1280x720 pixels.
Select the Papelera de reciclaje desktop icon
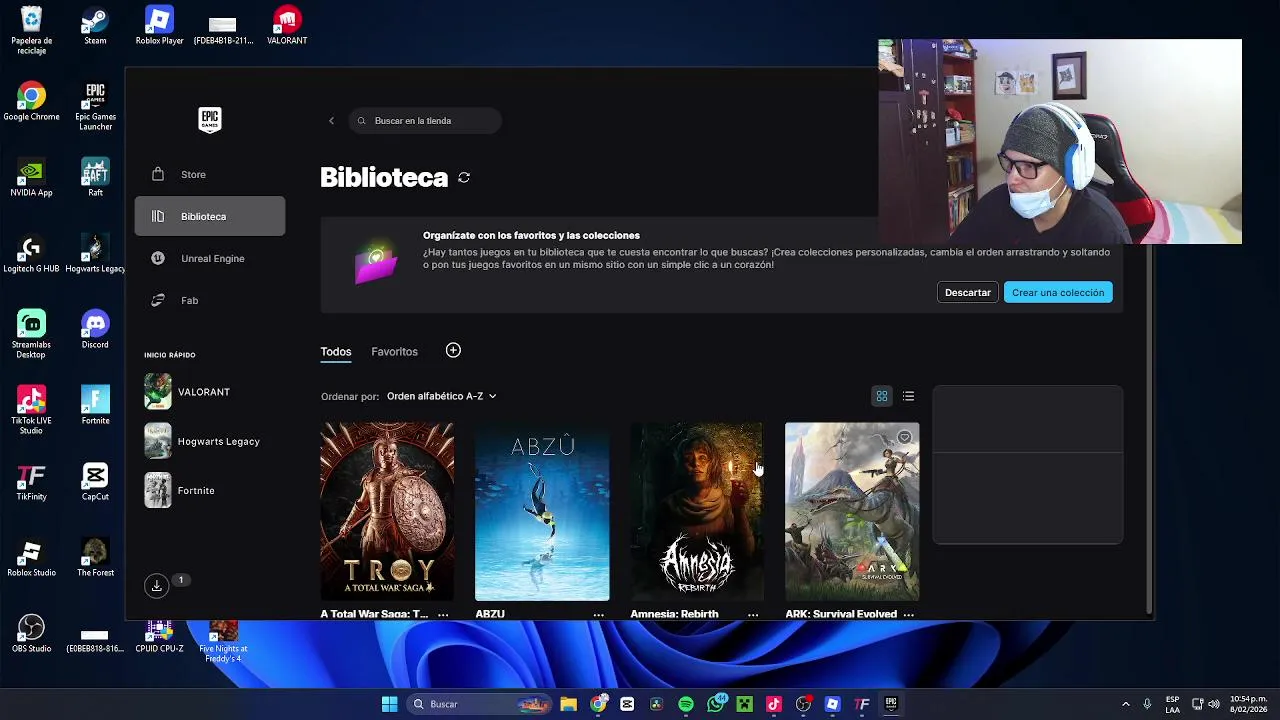click(31, 30)
